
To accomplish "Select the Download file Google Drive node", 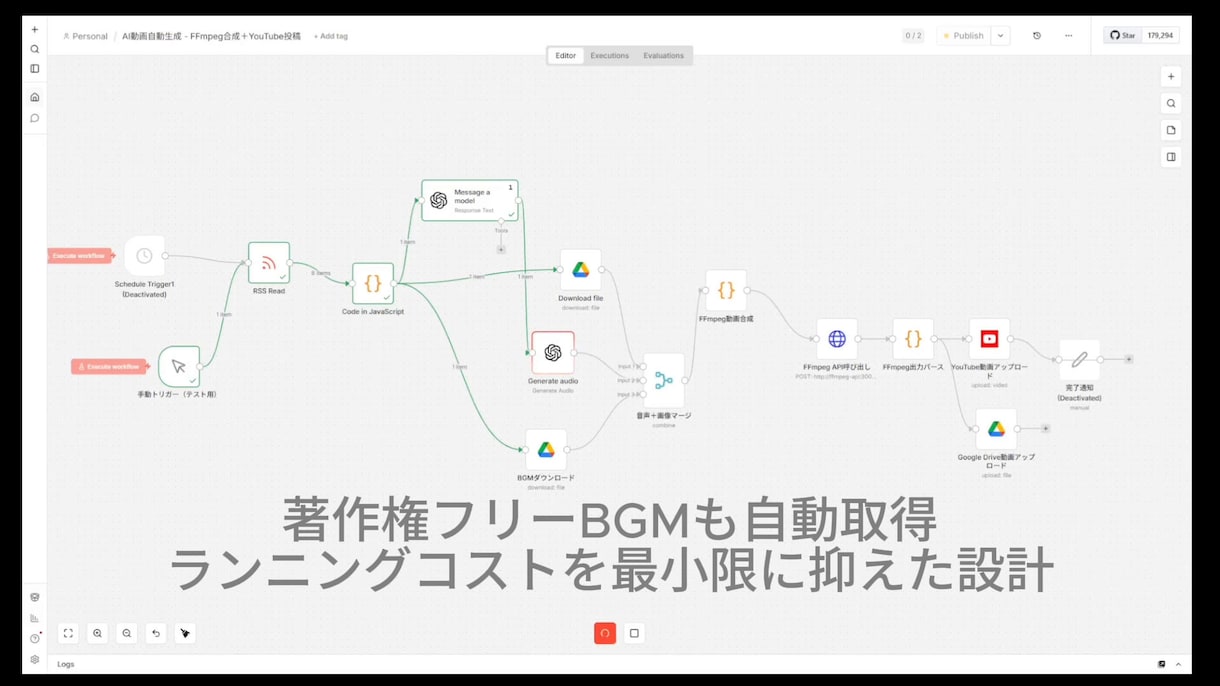I will pos(580,270).
